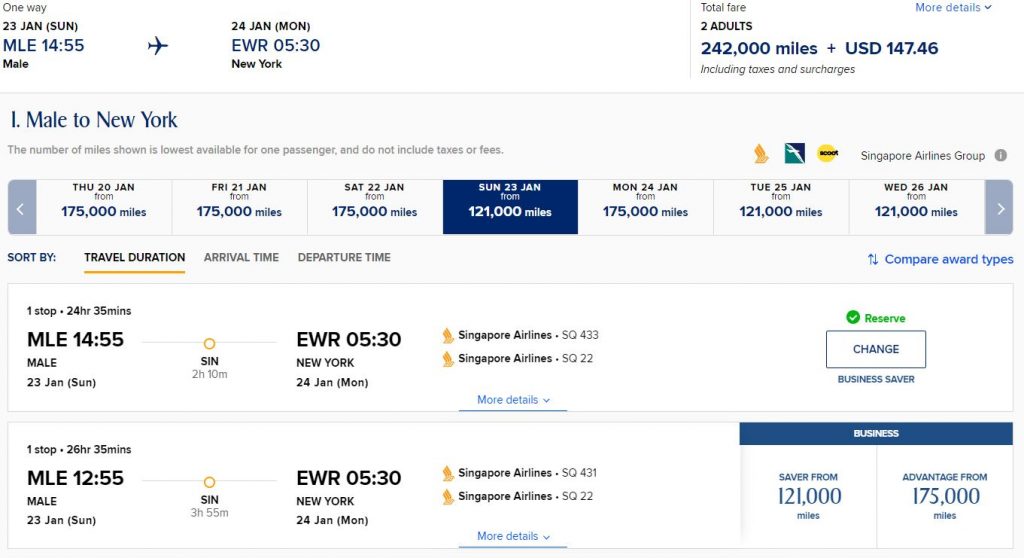Click the Singapore Airlines logo icon in legend
Screen dimensions: 1024x558
(x=761, y=154)
